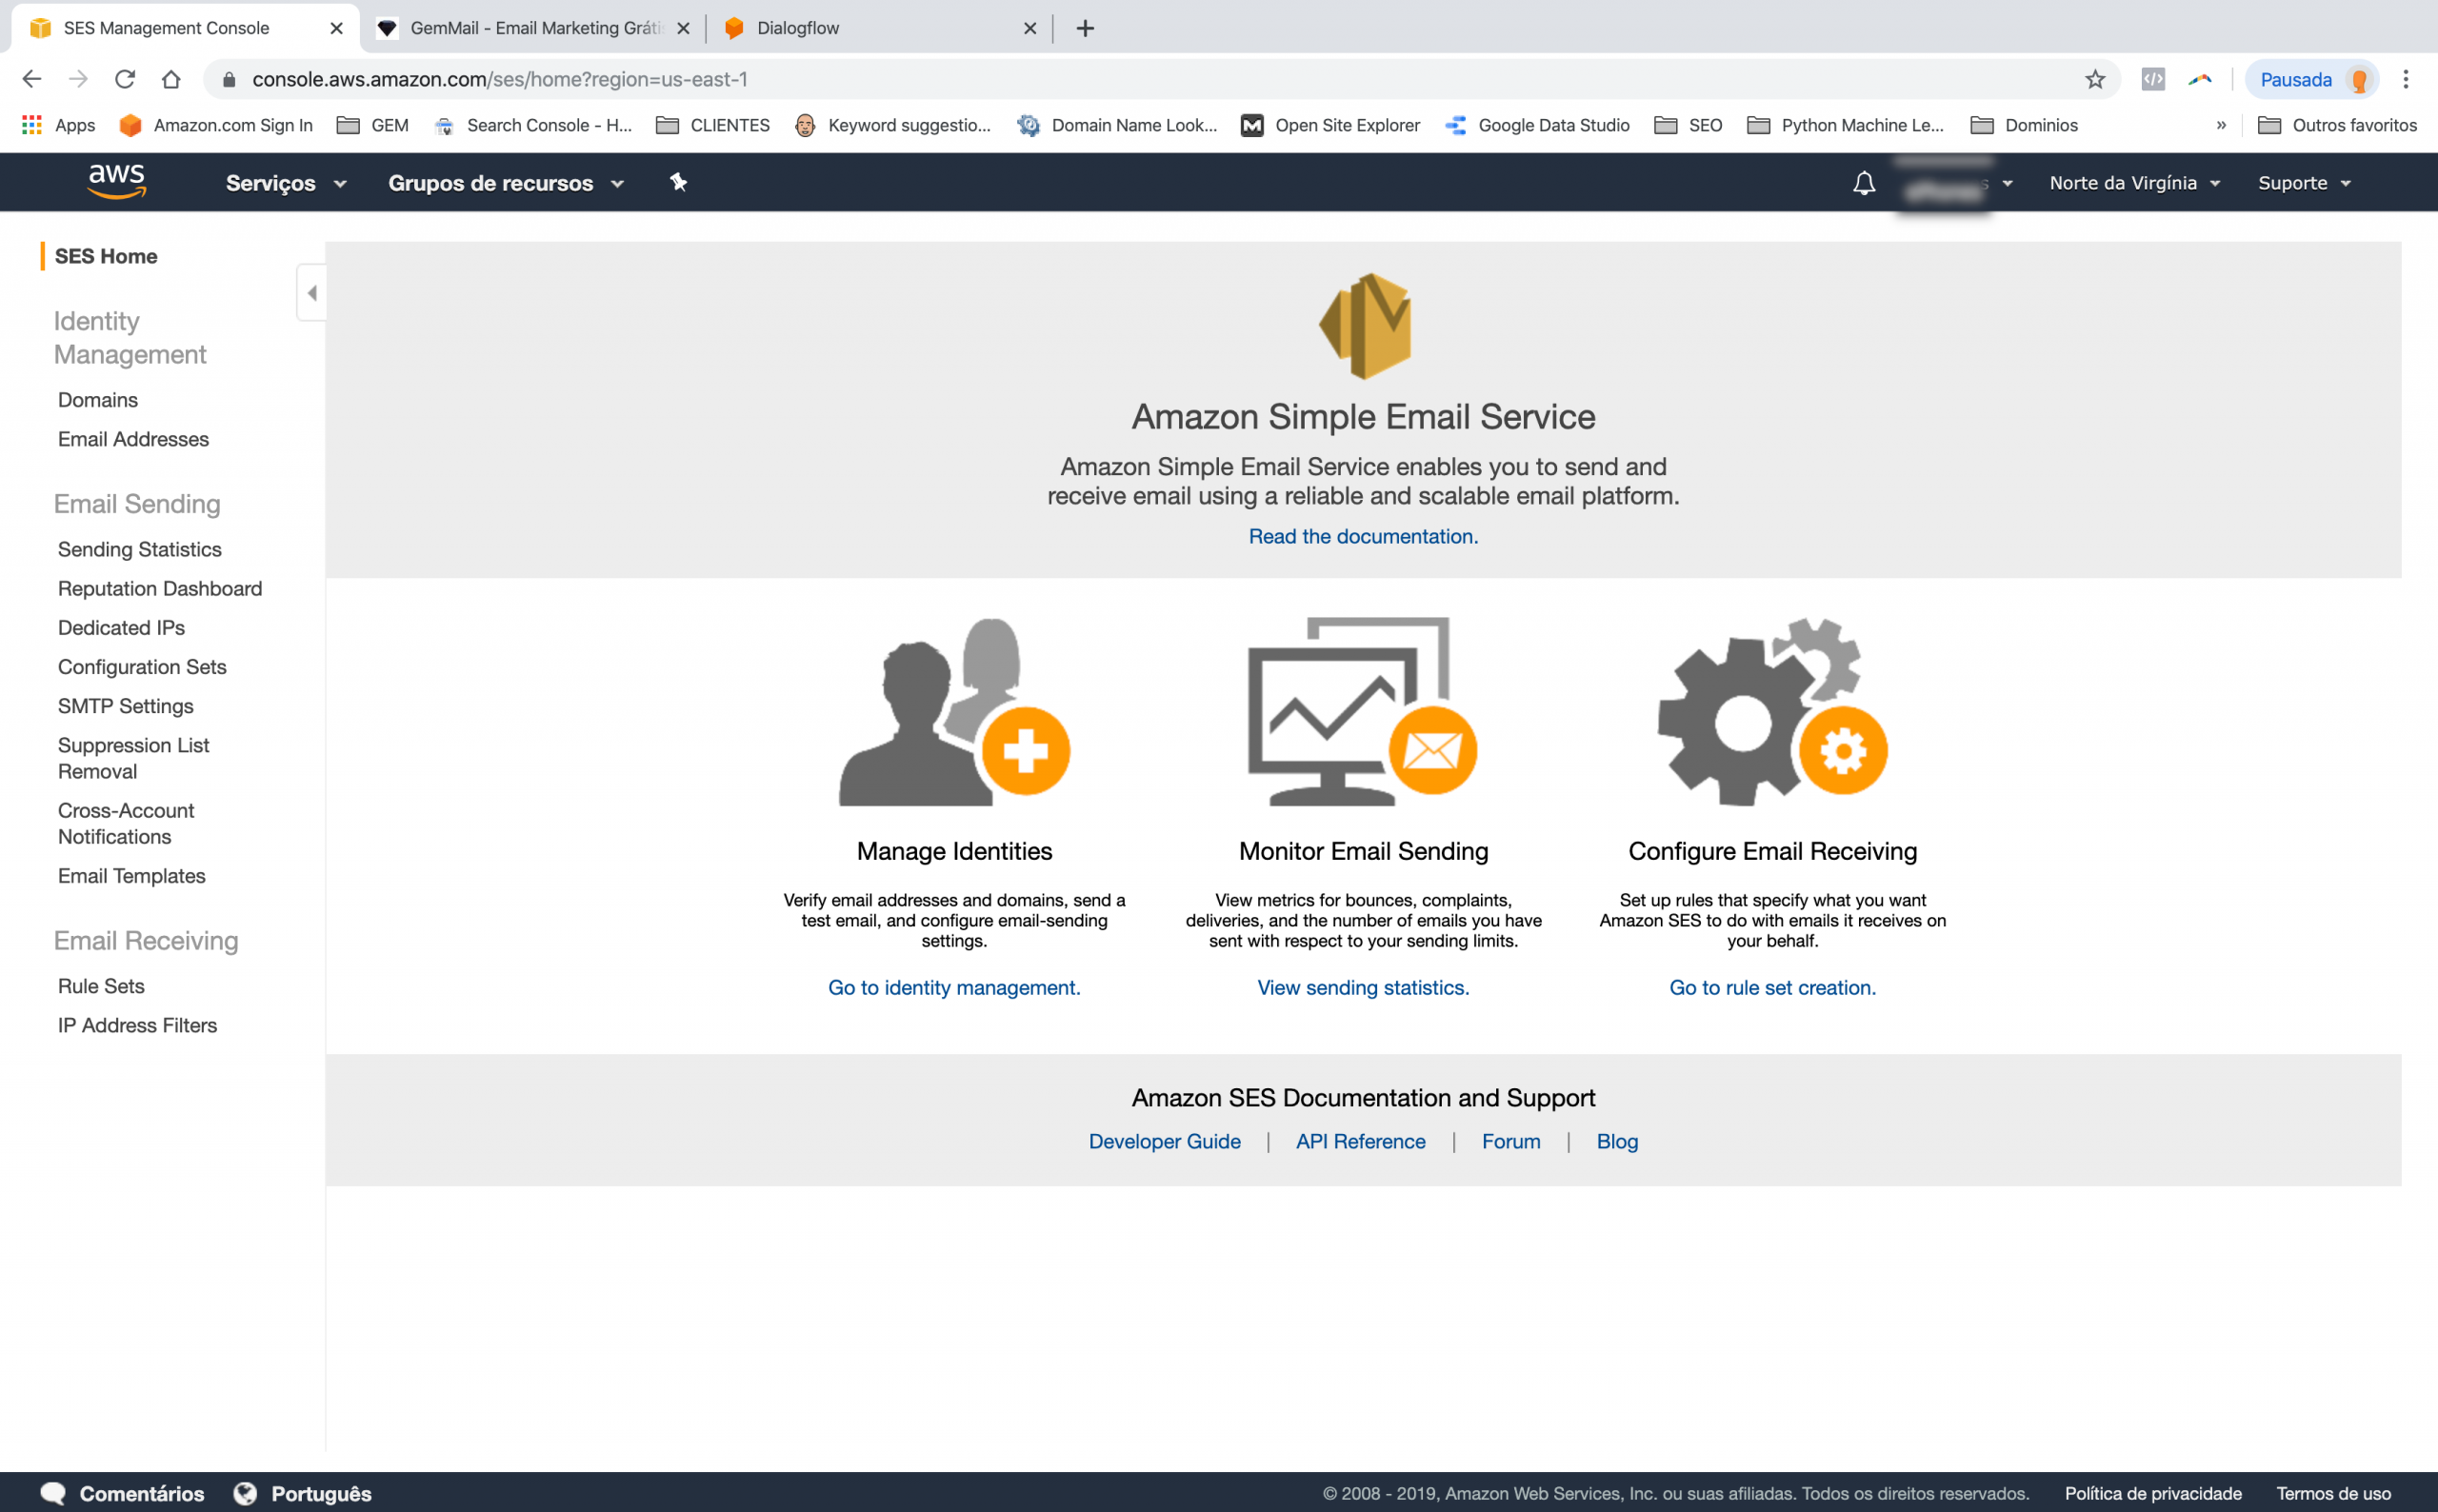The height and width of the screenshot is (1512, 2438).
Task: Toggle the sidebar collapse arrow
Action: [x=311, y=292]
